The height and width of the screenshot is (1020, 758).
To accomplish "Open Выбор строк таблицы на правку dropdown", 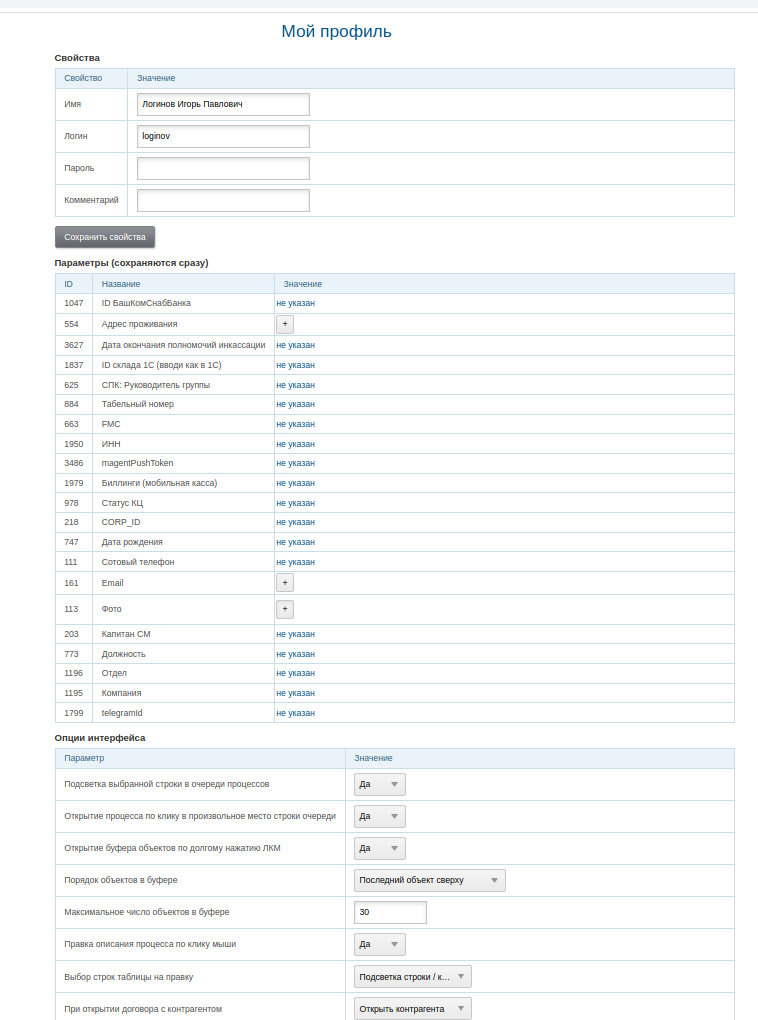I will point(413,976).
